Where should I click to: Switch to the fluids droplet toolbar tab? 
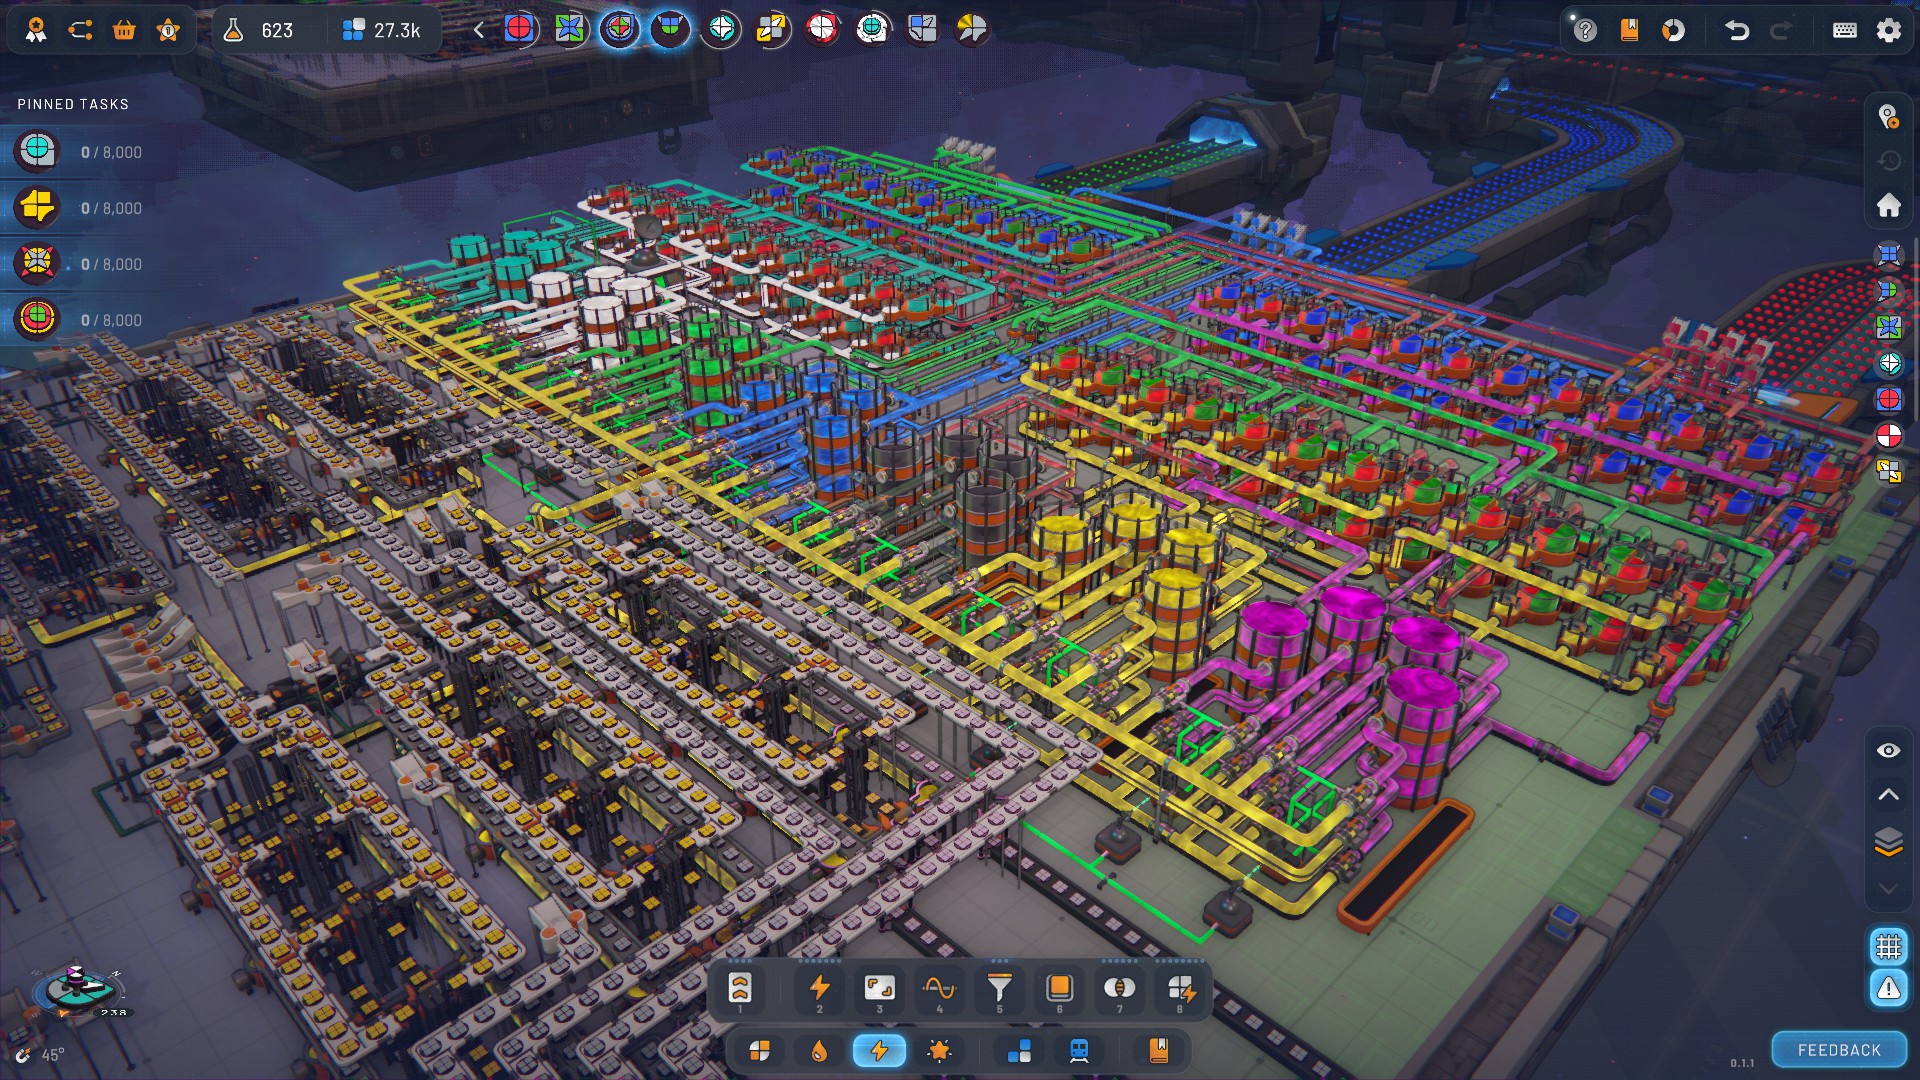[819, 1051]
